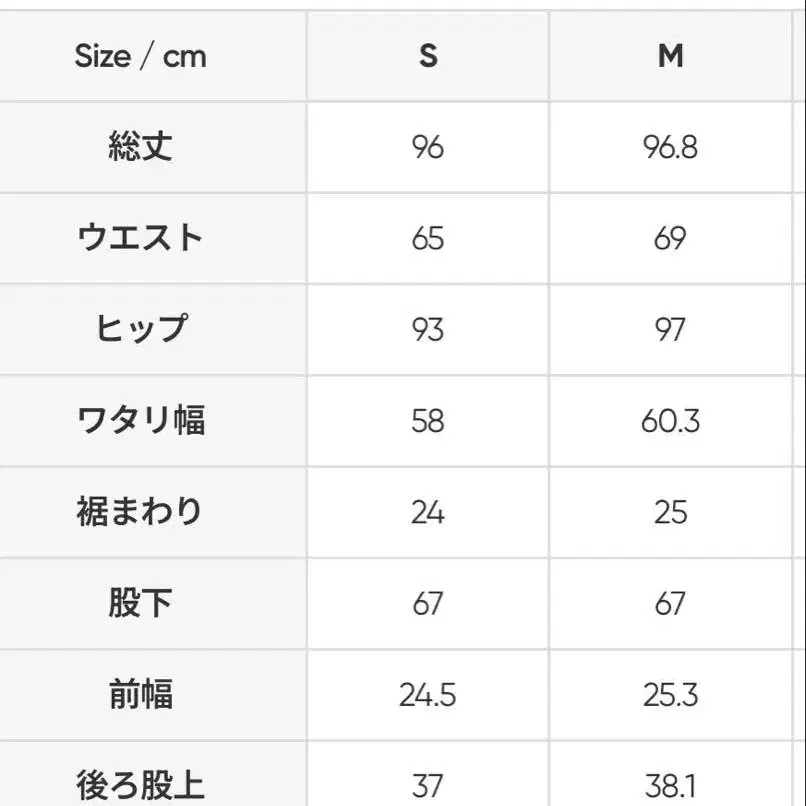806x806 pixels.
Task: Select the ワタリ幅 row label
Action: (140, 420)
